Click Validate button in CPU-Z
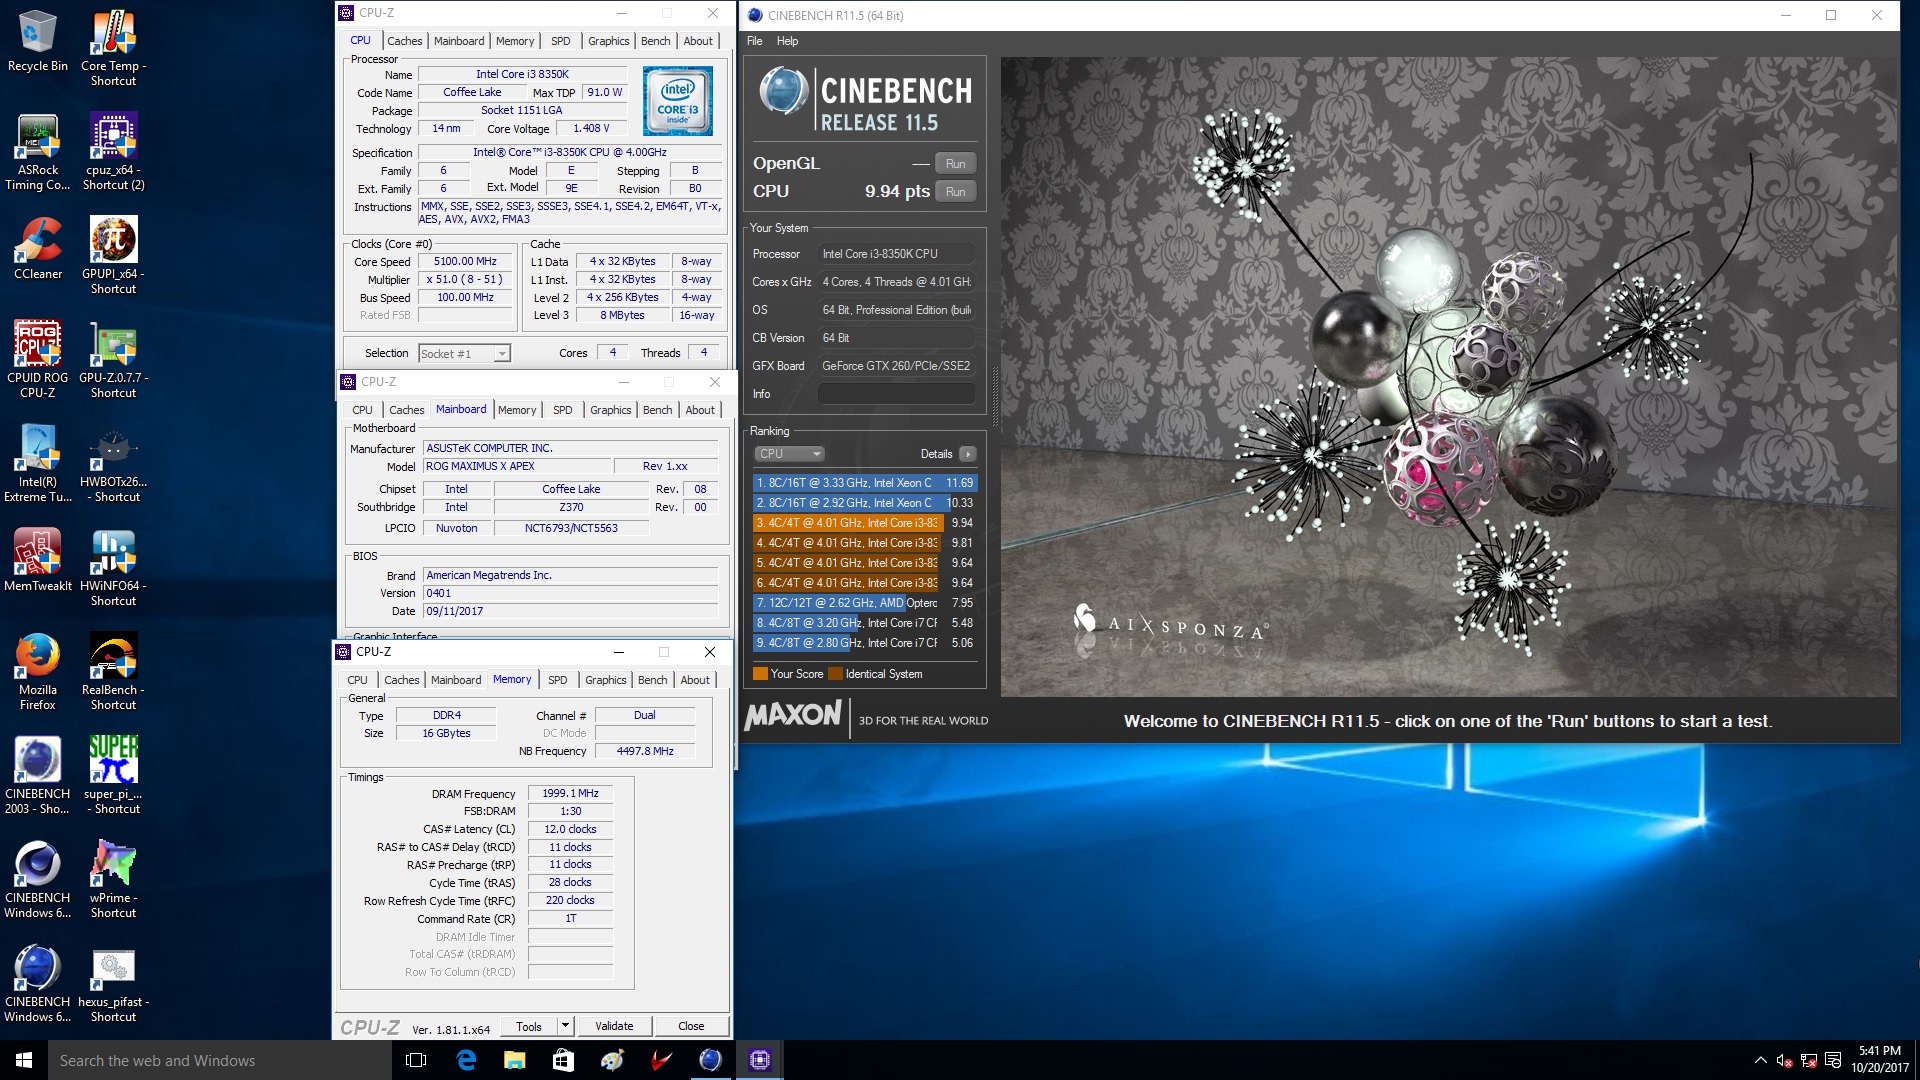The image size is (1920, 1080). click(x=614, y=1026)
